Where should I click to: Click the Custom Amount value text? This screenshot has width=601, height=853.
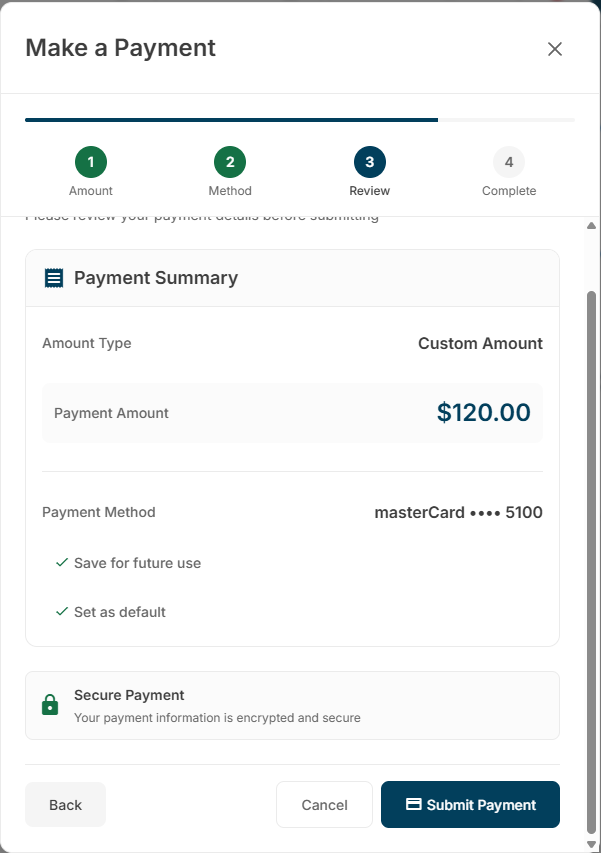(x=480, y=343)
